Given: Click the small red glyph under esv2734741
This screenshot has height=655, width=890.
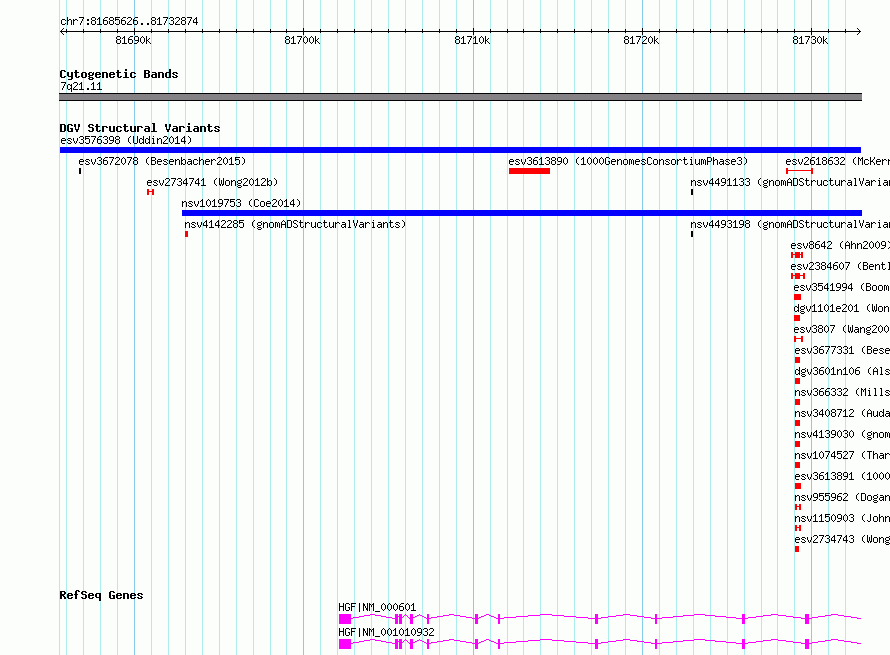Looking at the screenshot, I should 150,192.
